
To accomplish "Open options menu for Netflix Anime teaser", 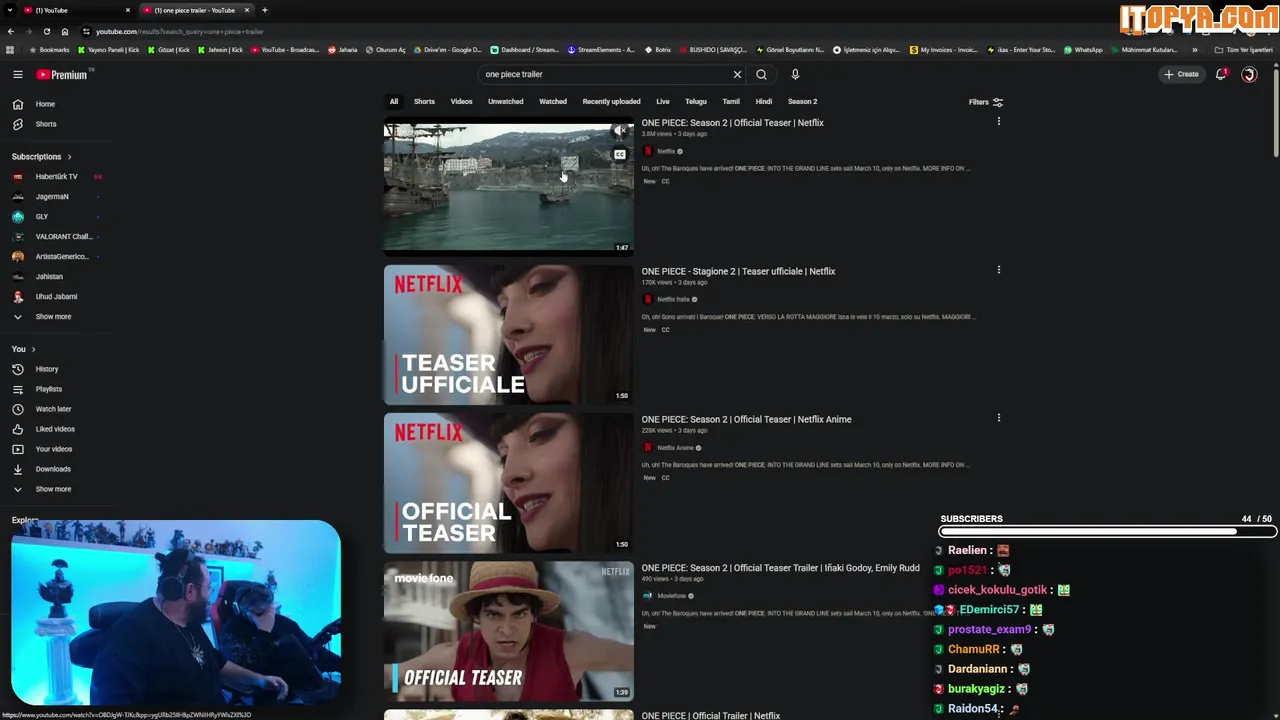I will click(x=998, y=418).
